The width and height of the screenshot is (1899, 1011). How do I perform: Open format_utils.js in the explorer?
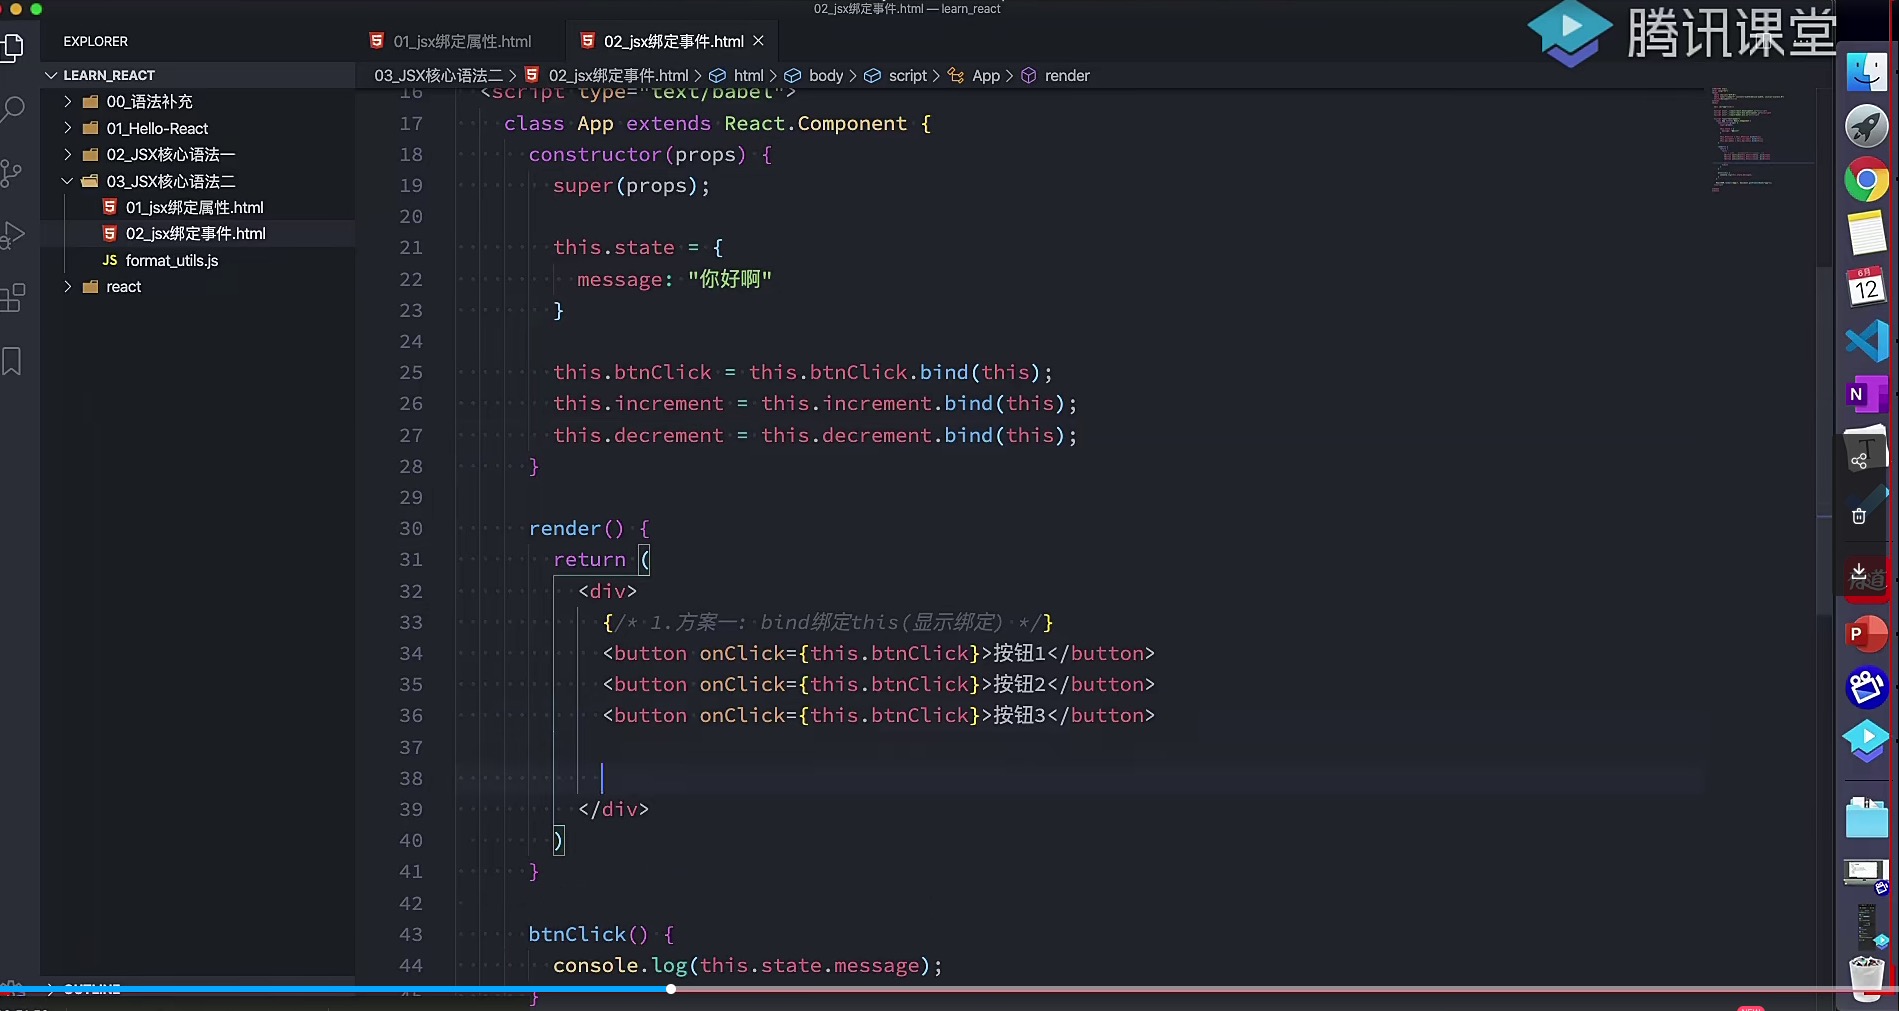(x=171, y=260)
